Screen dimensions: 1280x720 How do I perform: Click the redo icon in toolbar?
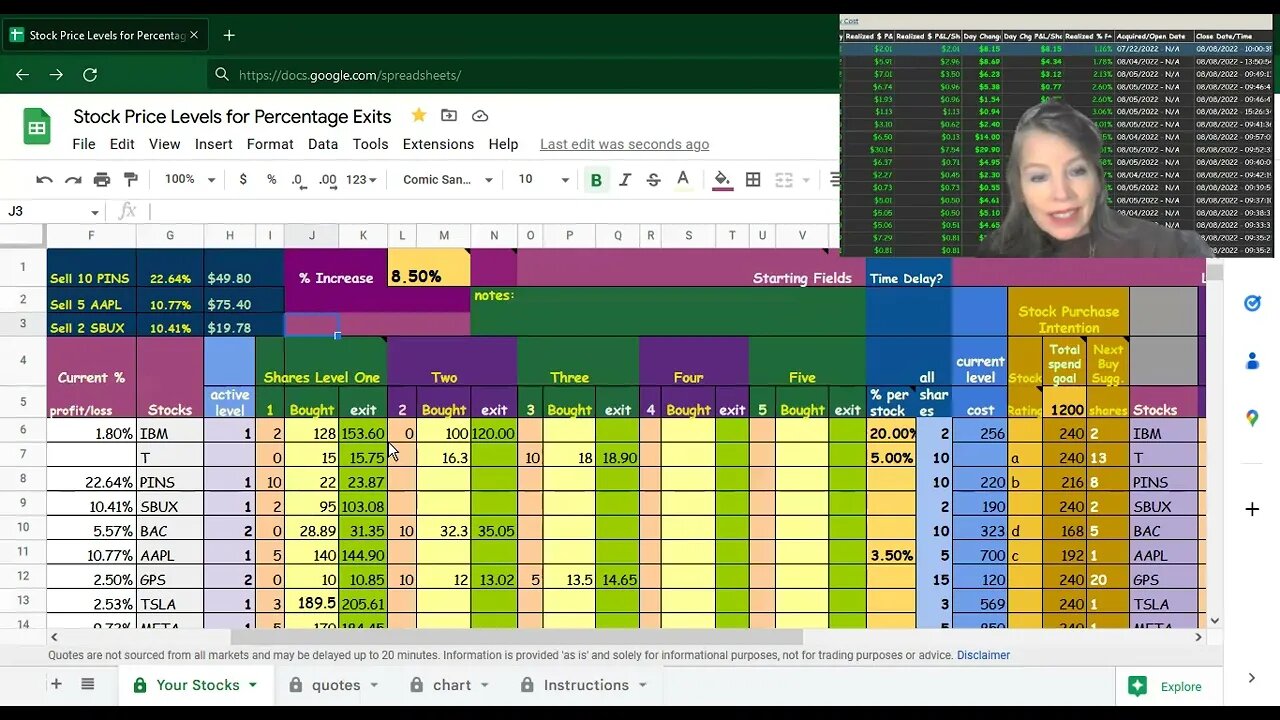coord(73,180)
